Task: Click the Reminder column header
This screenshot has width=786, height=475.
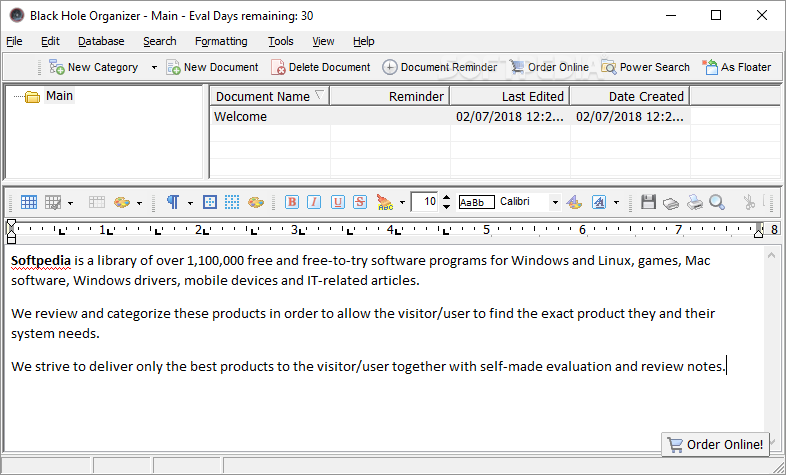Action: tap(389, 96)
